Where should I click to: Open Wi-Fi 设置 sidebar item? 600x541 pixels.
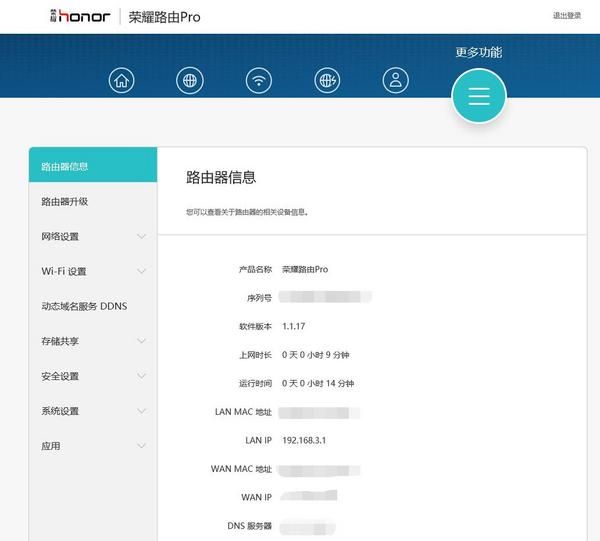[93, 271]
